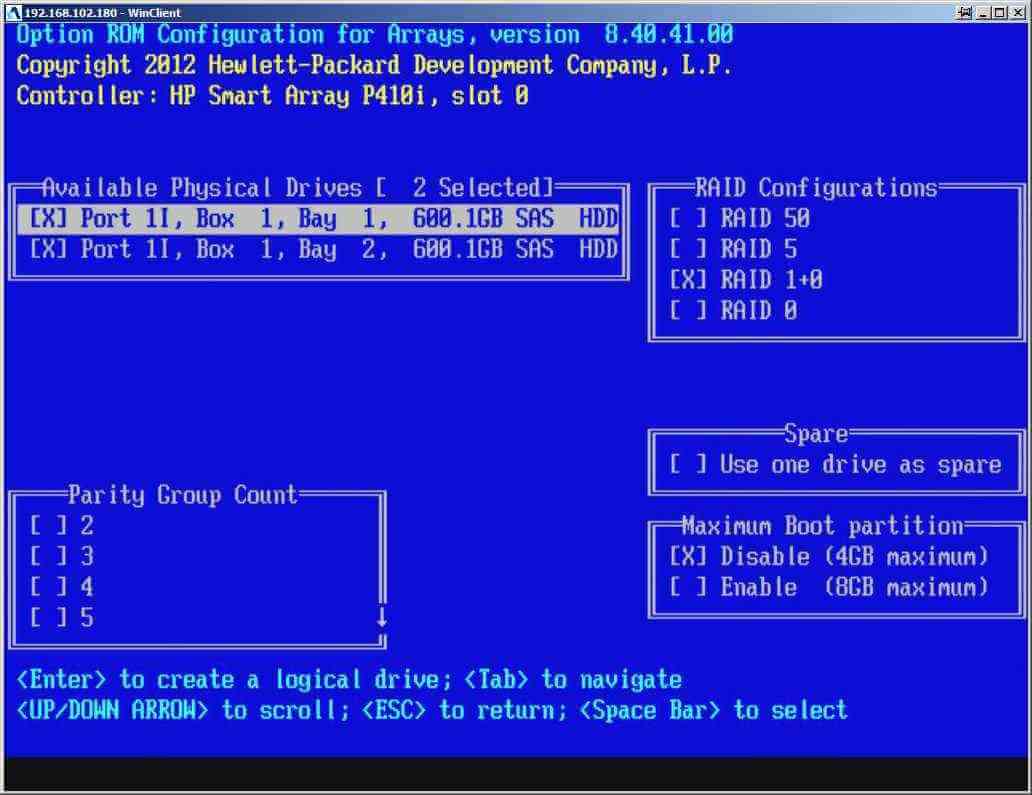The height and width of the screenshot is (795, 1032).
Task: Click the '<ESC> to return' hint text
Action: [x=464, y=710]
